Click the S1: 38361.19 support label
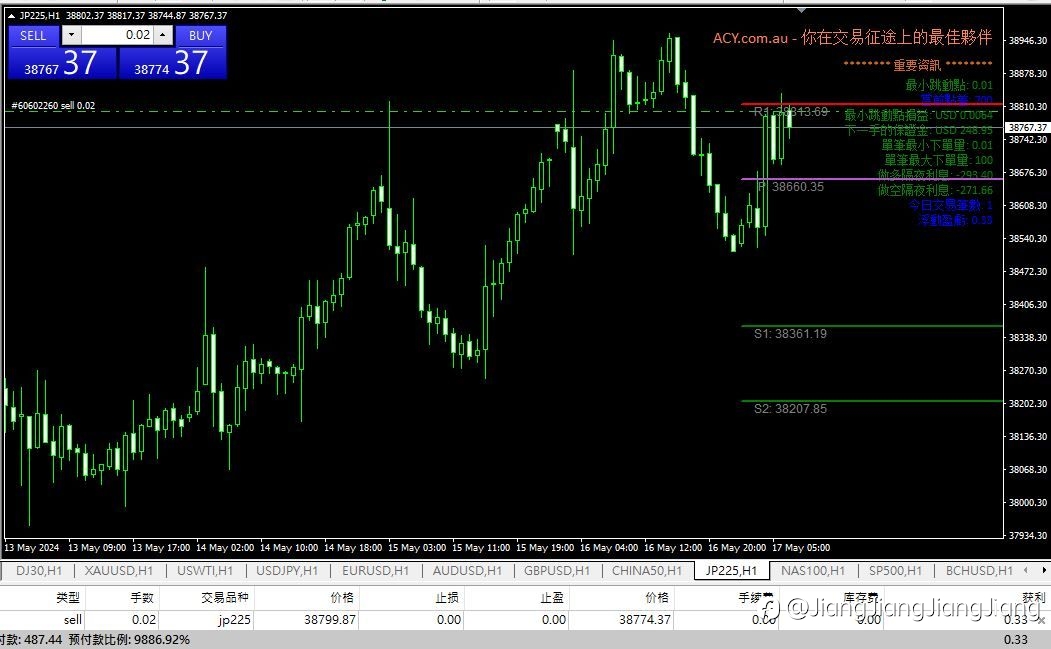Screen dimensions: 1051x649 click(x=790, y=333)
